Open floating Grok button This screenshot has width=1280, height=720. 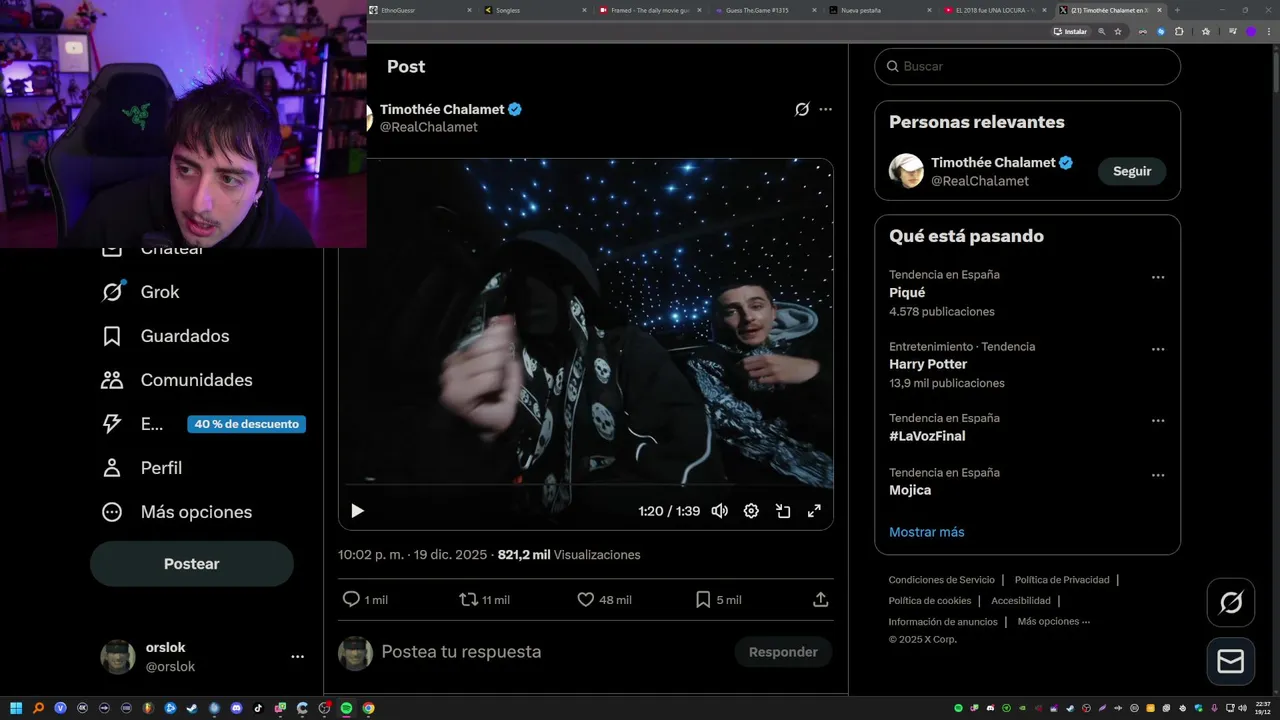(x=1231, y=602)
